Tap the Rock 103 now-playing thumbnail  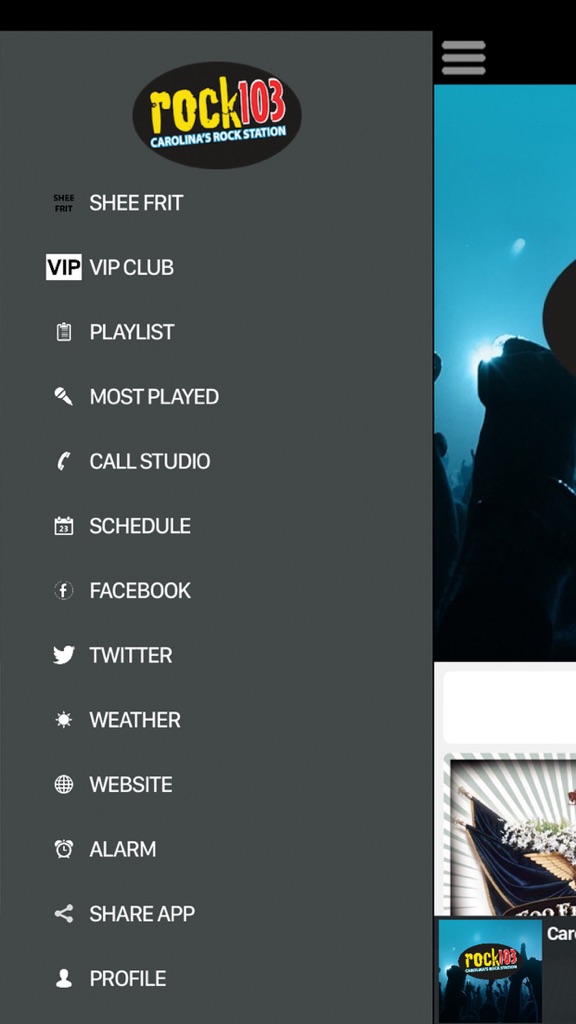point(490,970)
